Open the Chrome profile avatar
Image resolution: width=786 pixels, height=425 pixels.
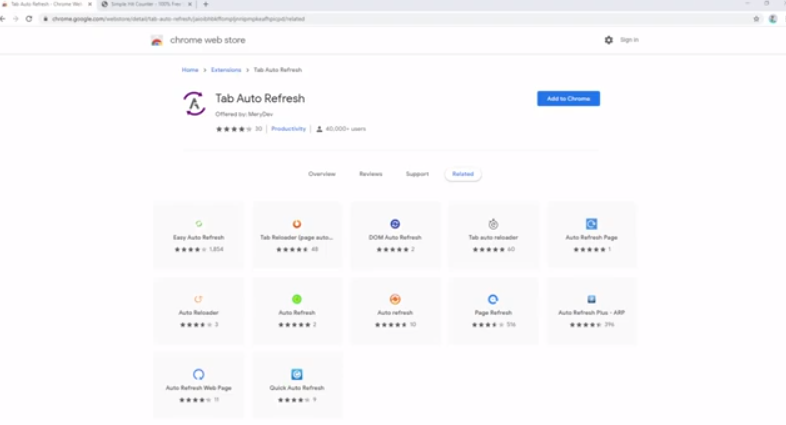coord(772,19)
